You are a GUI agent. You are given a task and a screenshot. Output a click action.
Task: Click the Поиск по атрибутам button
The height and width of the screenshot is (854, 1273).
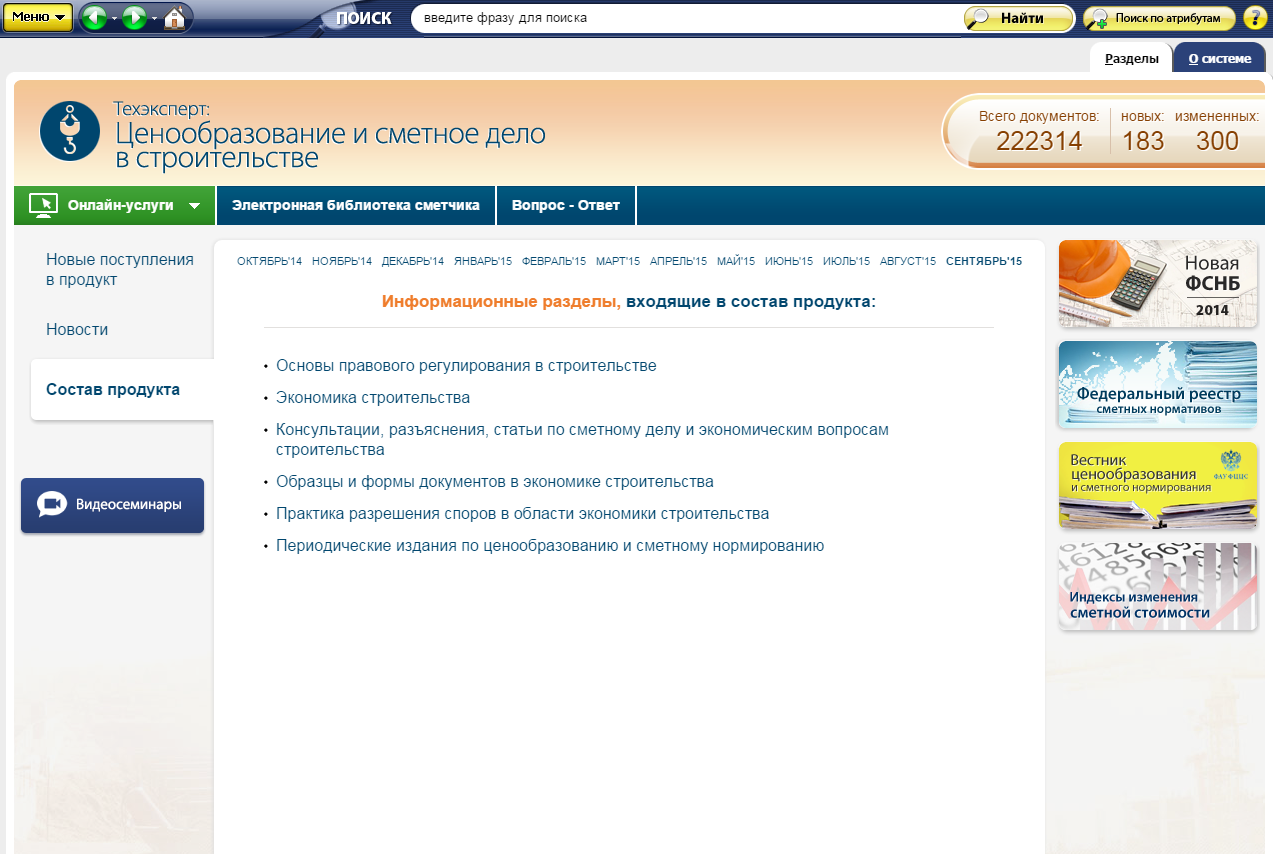(1158, 18)
